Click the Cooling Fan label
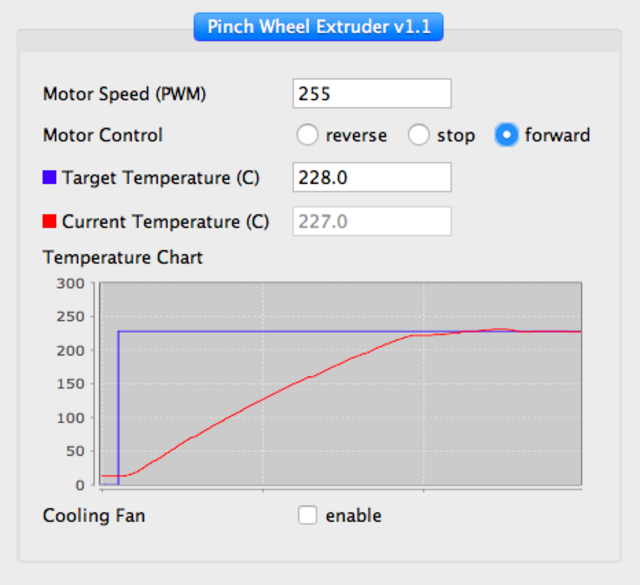The width and height of the screenshot is (640, 585). [94, 515]
